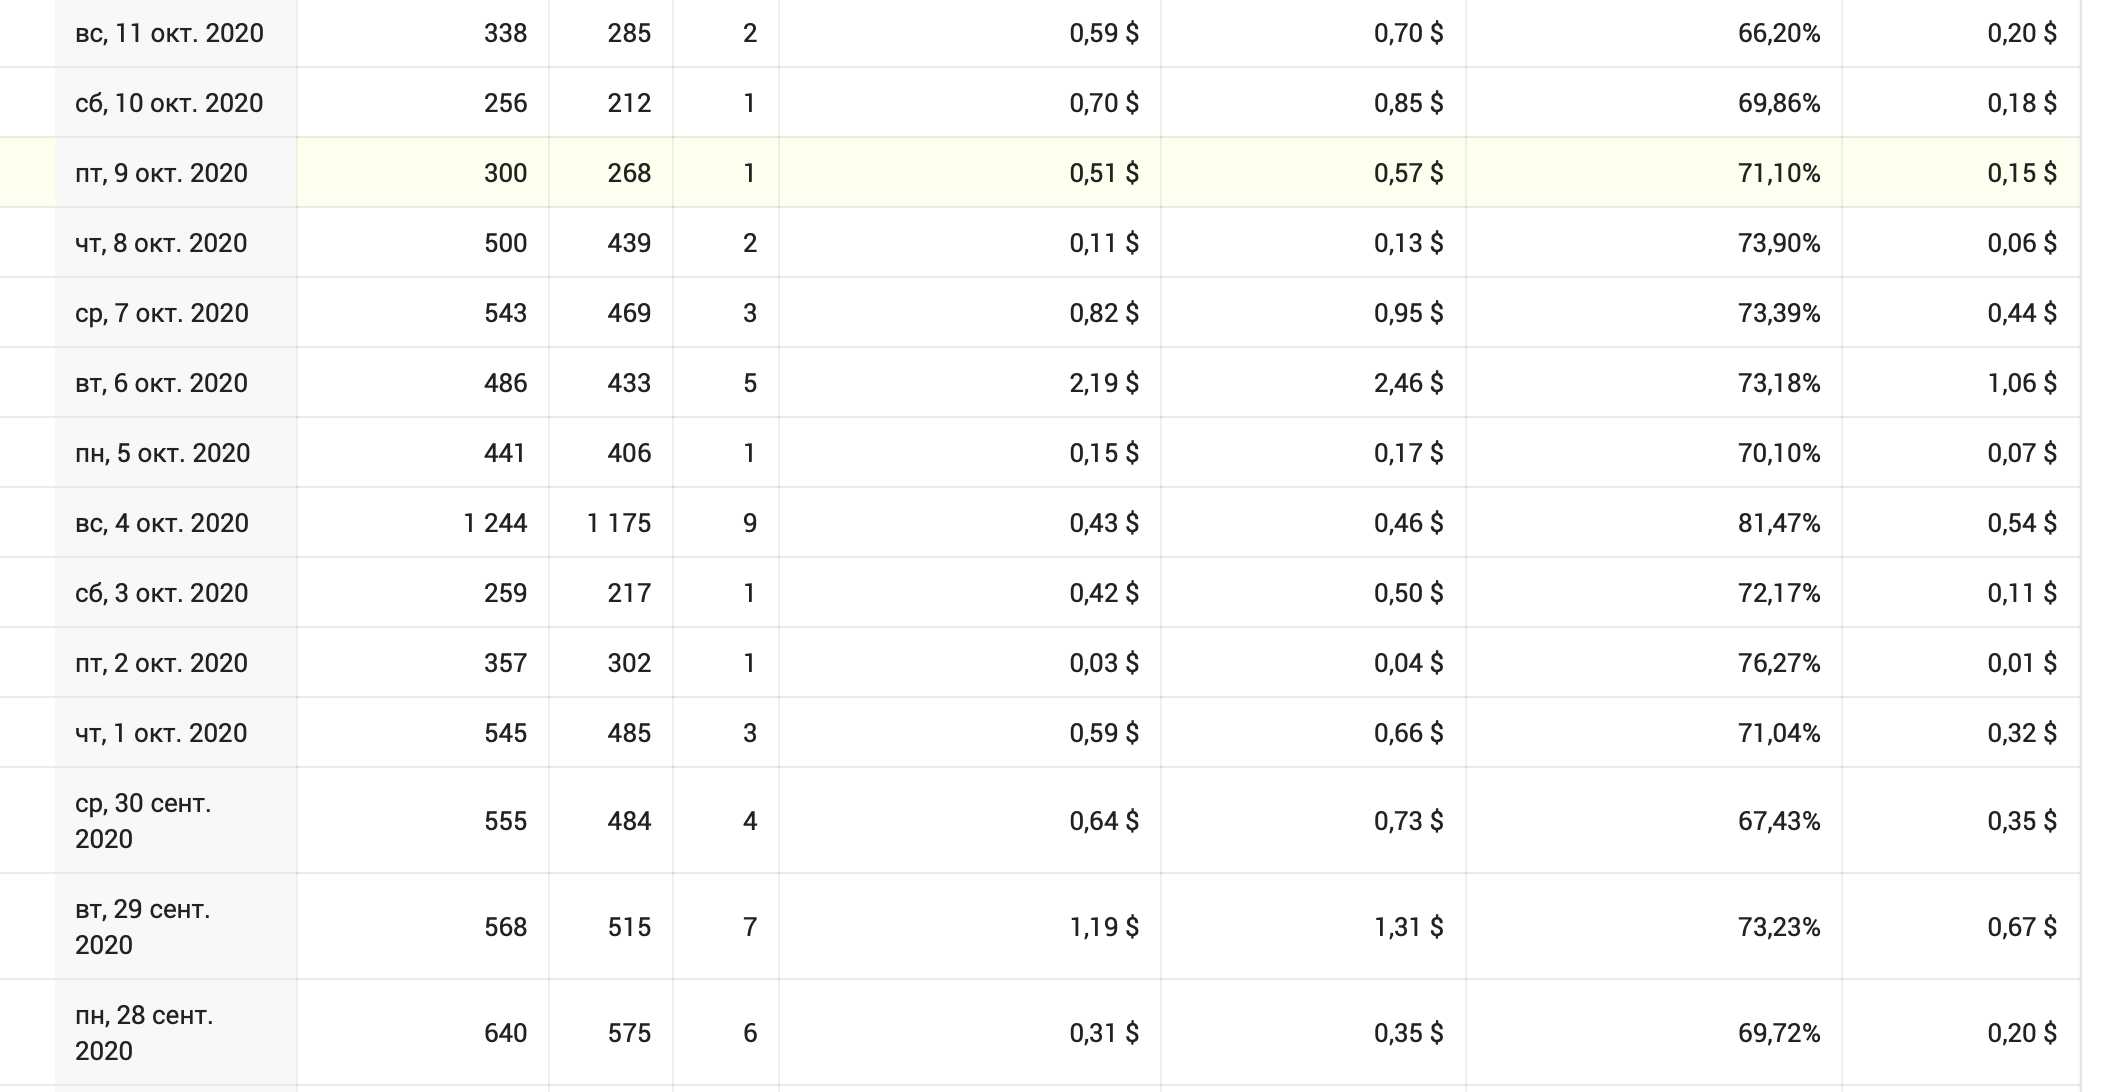
Task: Click the 81,47% percentage cell
Action: click(x=1778, y=523)
